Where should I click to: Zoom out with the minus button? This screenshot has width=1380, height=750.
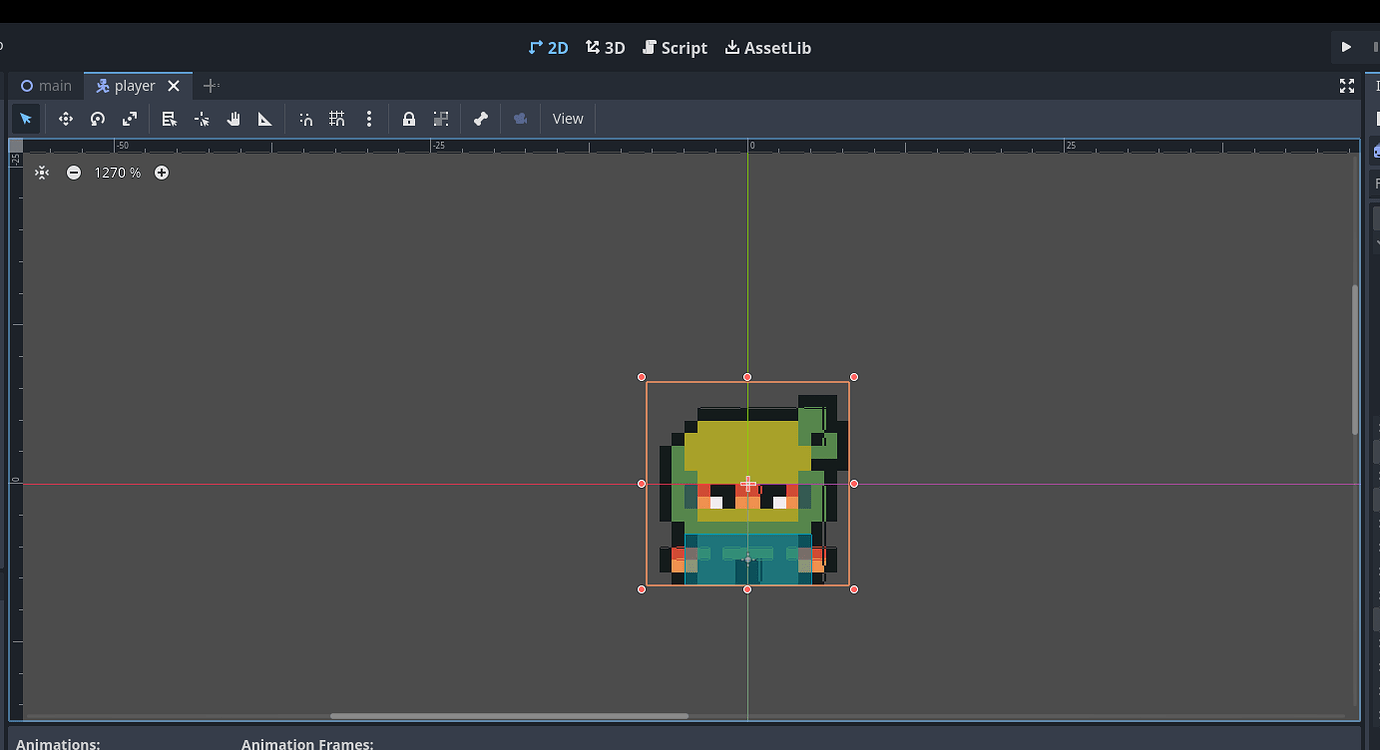74,173
